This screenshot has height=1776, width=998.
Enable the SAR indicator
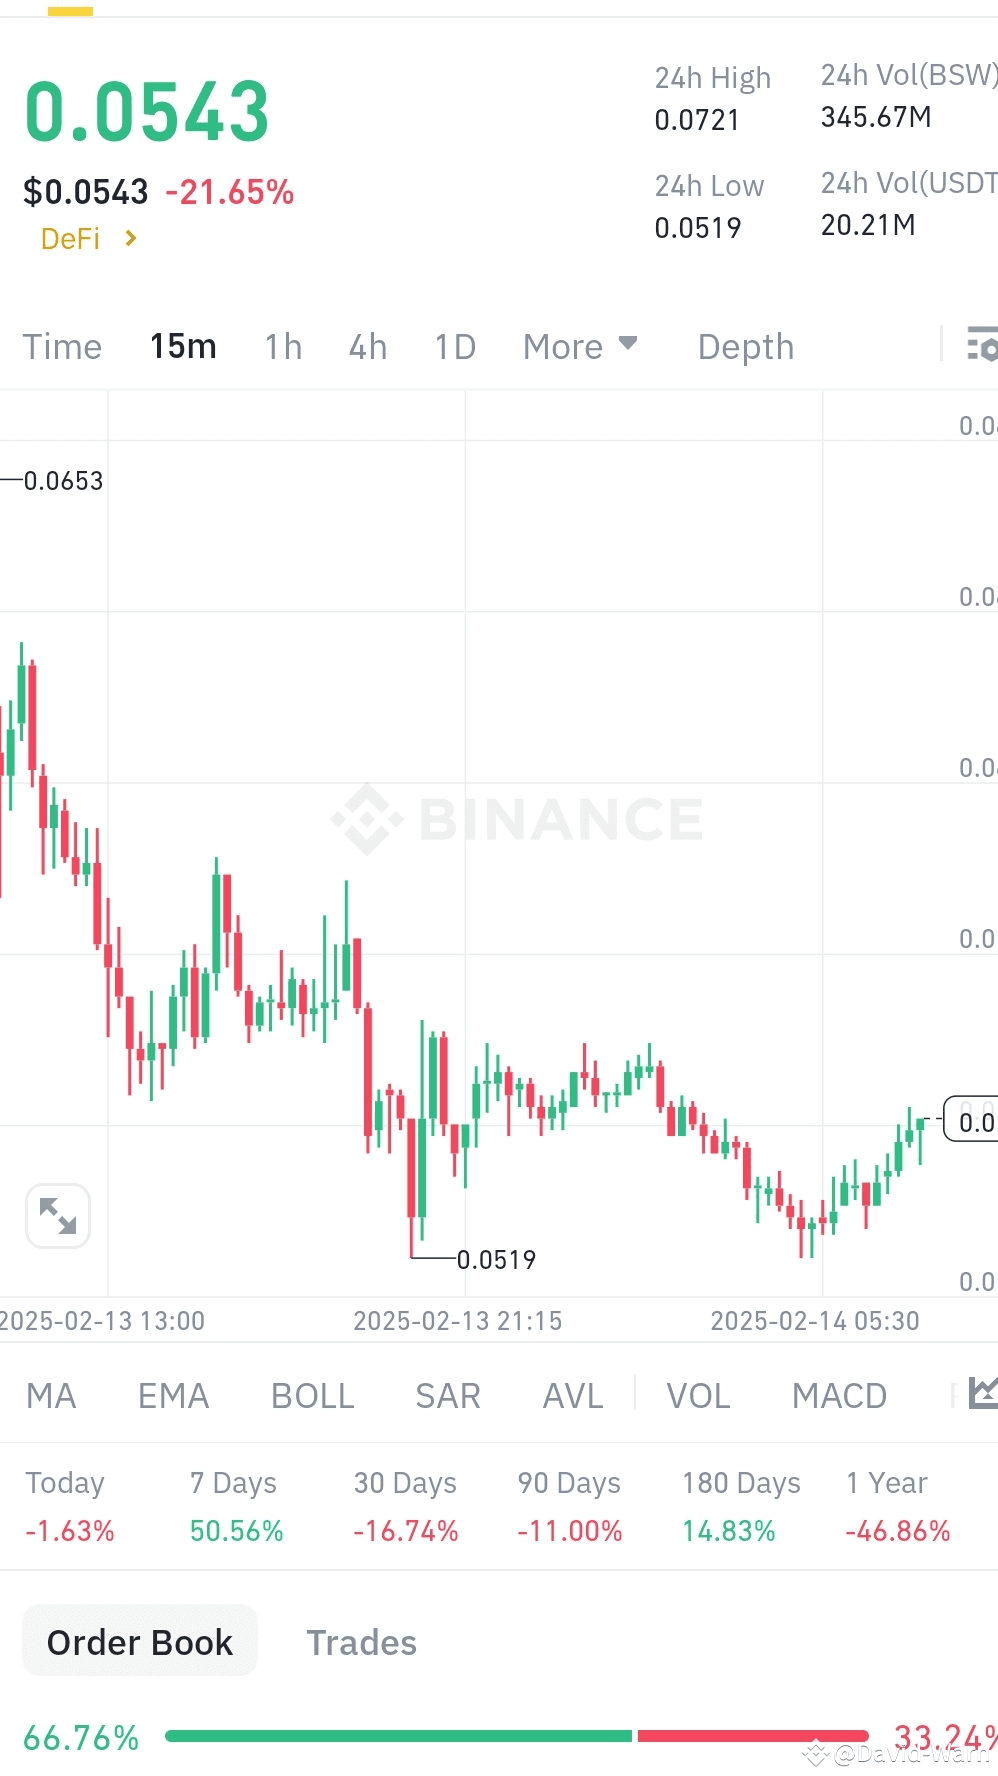(447, 1394)
